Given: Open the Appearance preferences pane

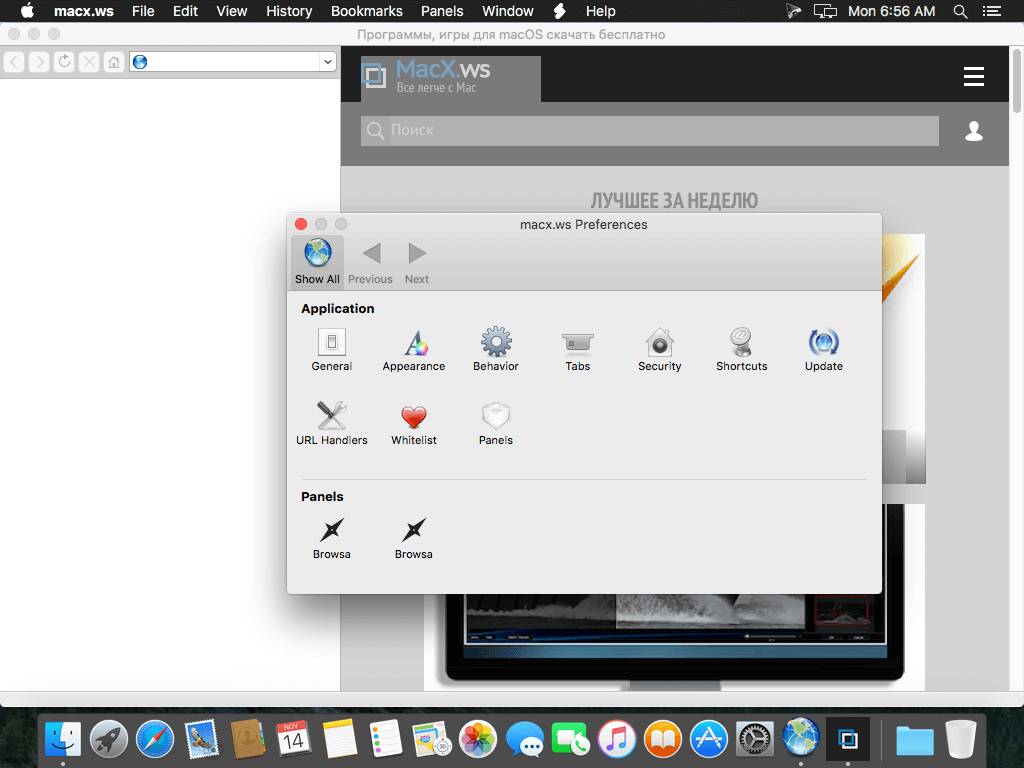Looking at the screenshot, I should pos(413,349).
